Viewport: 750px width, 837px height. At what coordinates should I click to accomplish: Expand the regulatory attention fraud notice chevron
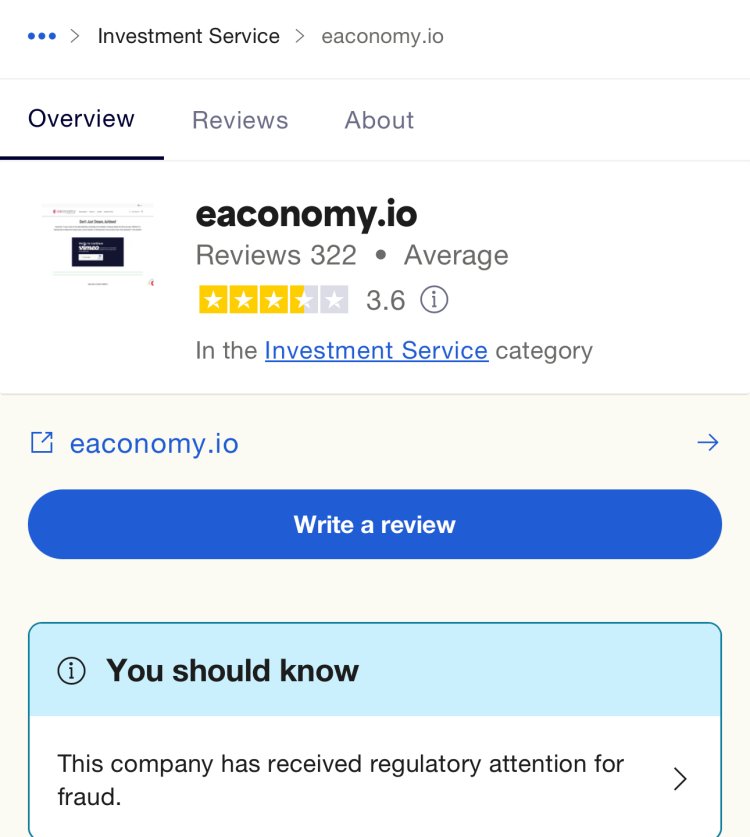pos(680,779)
